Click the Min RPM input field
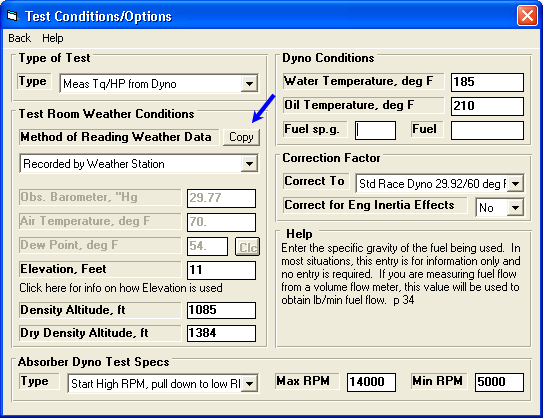This screenshot has height=418, width=543. pos(499,382)
